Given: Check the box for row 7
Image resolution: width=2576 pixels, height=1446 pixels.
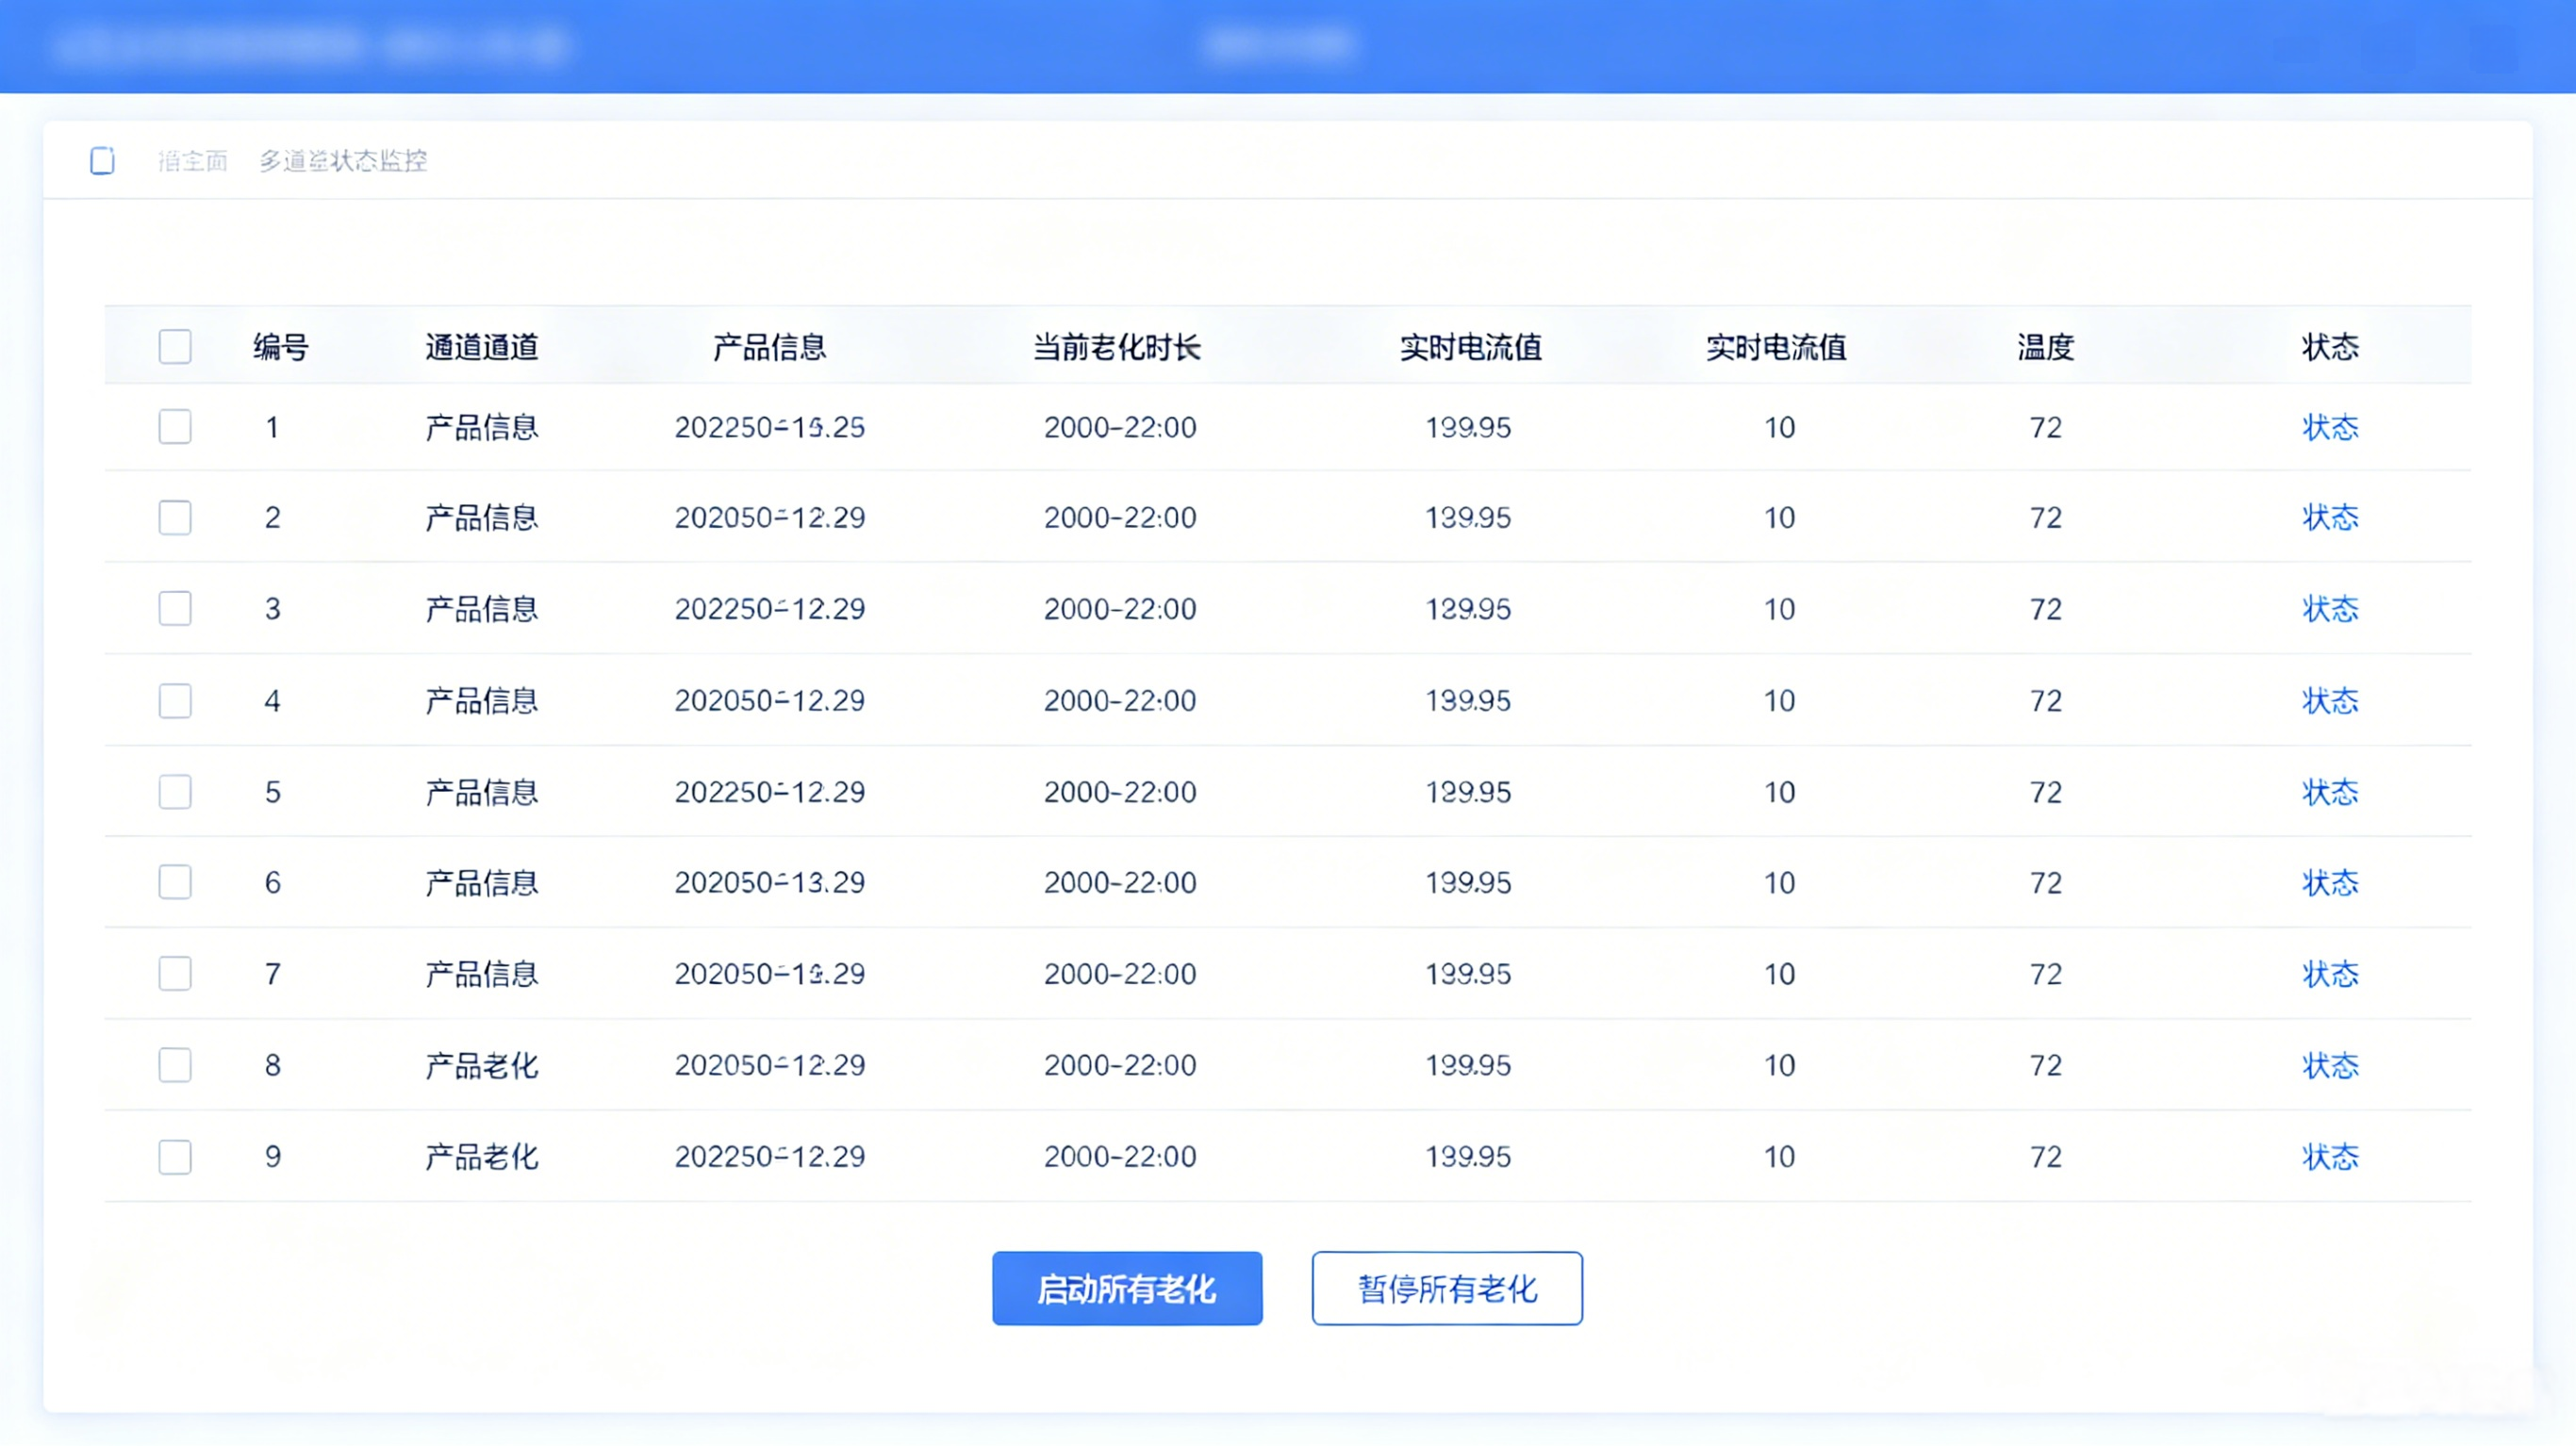Looking at the screenshot, I should pos(175,974).
